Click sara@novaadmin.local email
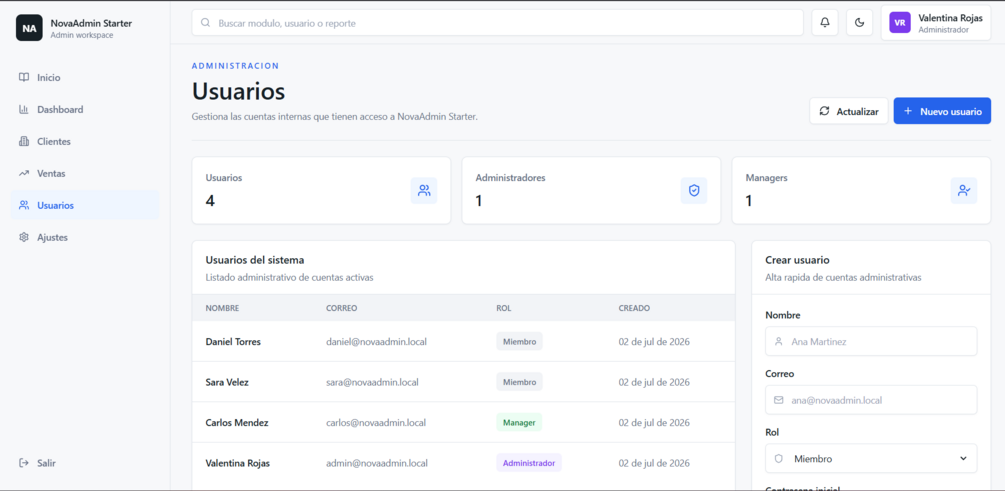Viewport: 1005px width, 491px height. 372,382
